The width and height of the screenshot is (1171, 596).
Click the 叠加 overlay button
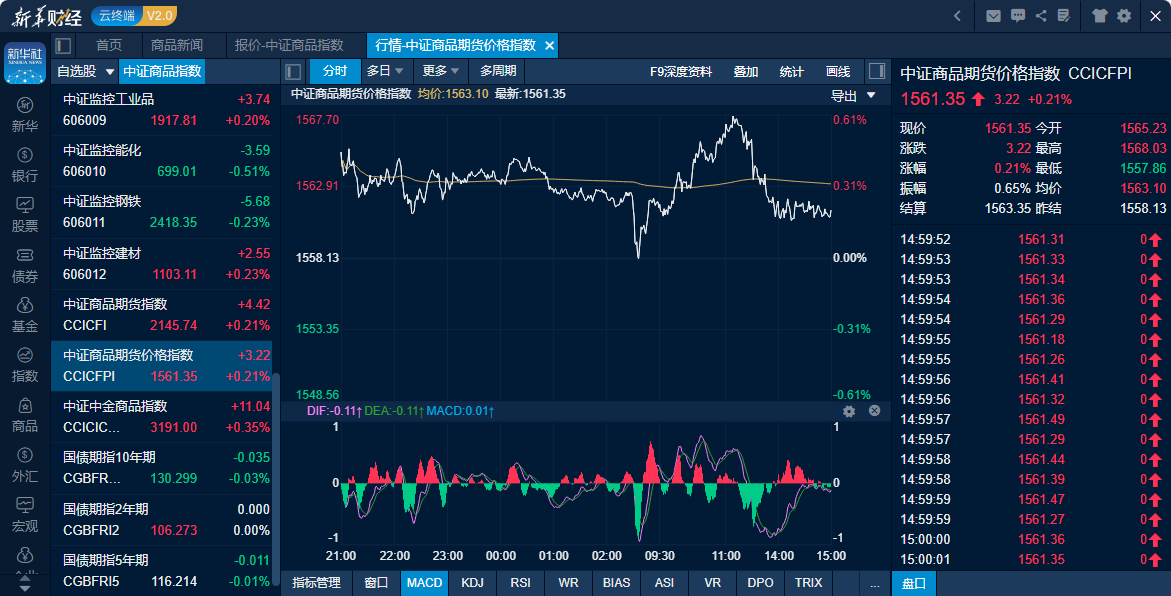(x=745, y=72)
